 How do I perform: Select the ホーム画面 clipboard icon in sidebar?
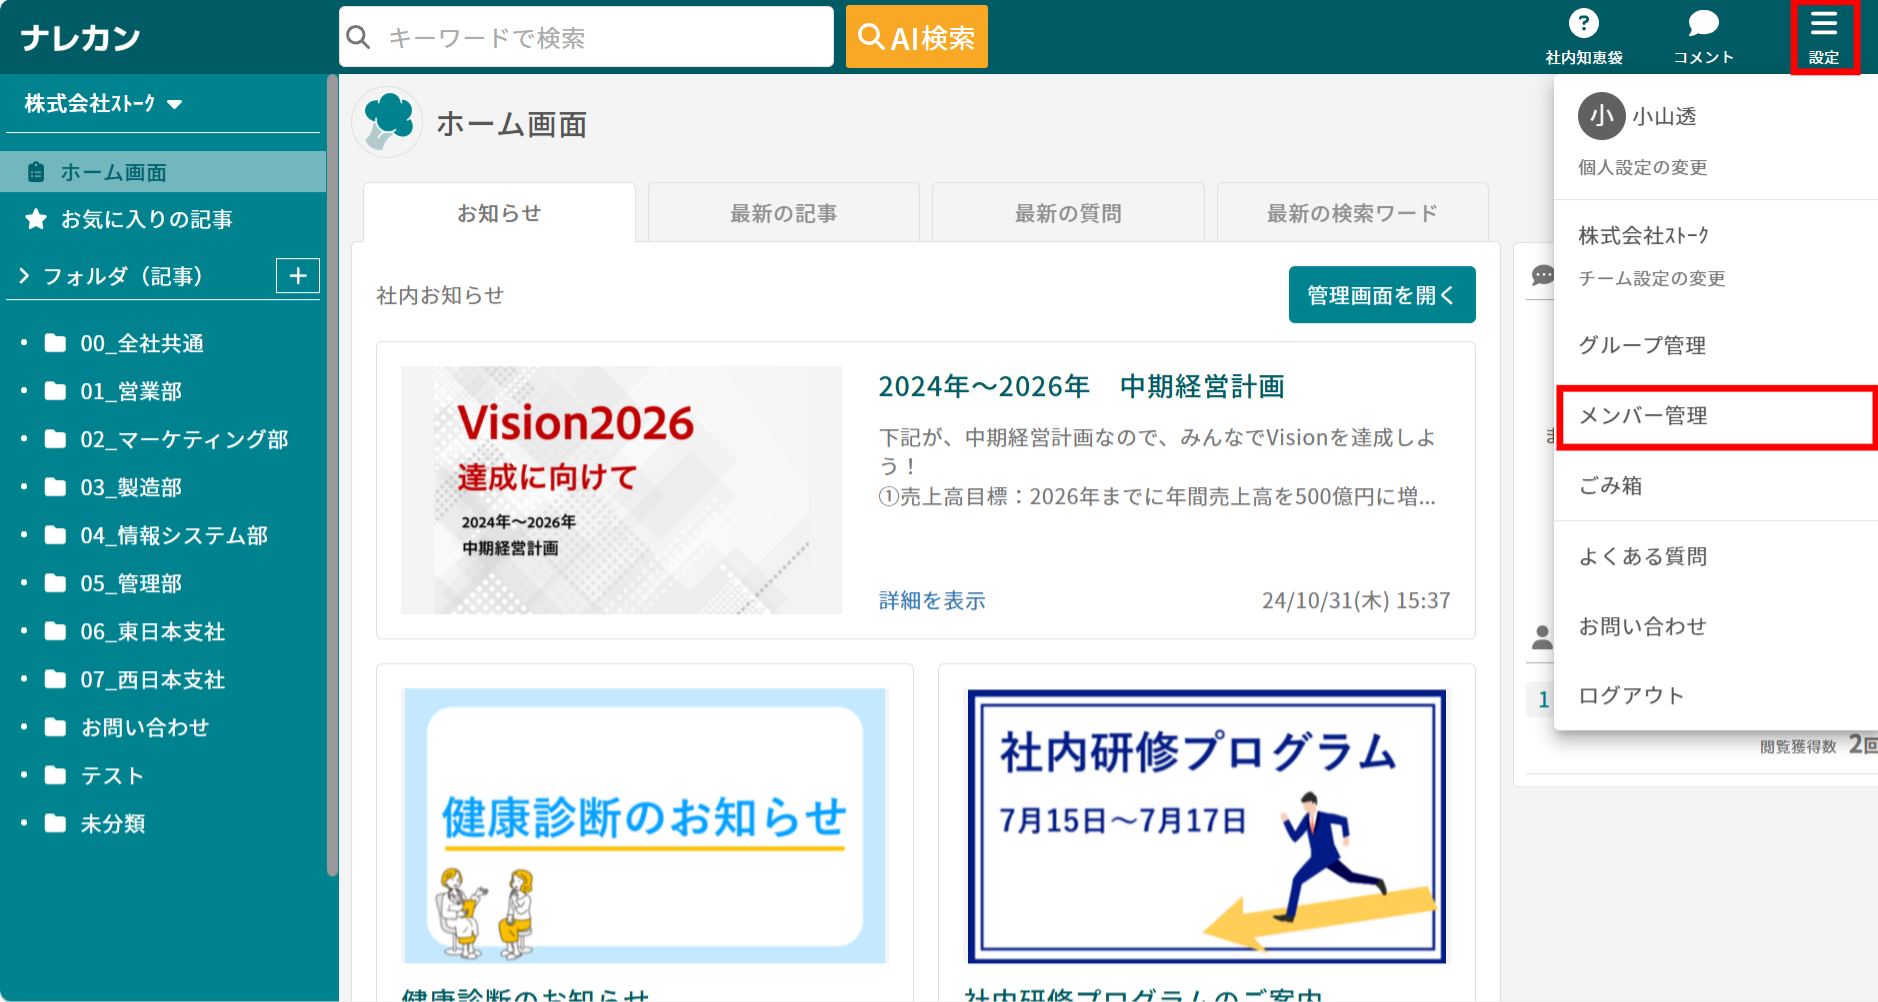point(36,171)
